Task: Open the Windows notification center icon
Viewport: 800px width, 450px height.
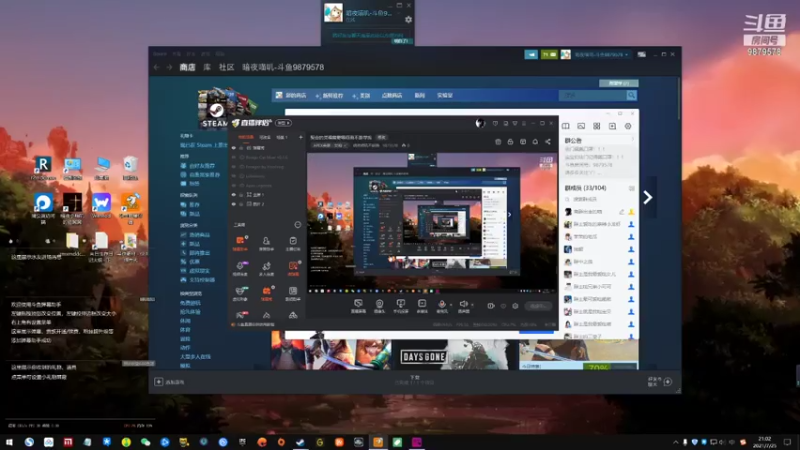Action: click(x=788, y=442)
